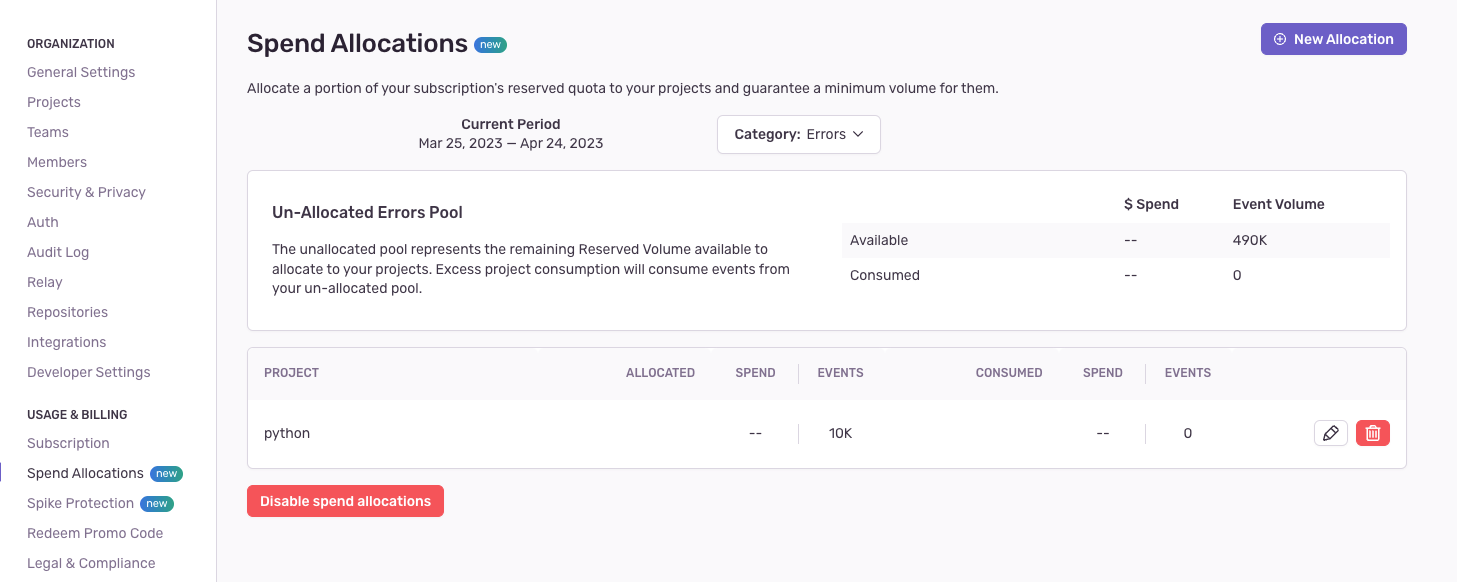This screenshot has width=1457, height=582.
Task: Open Legal & Compliance page
Action: click(x=91, y=563)
